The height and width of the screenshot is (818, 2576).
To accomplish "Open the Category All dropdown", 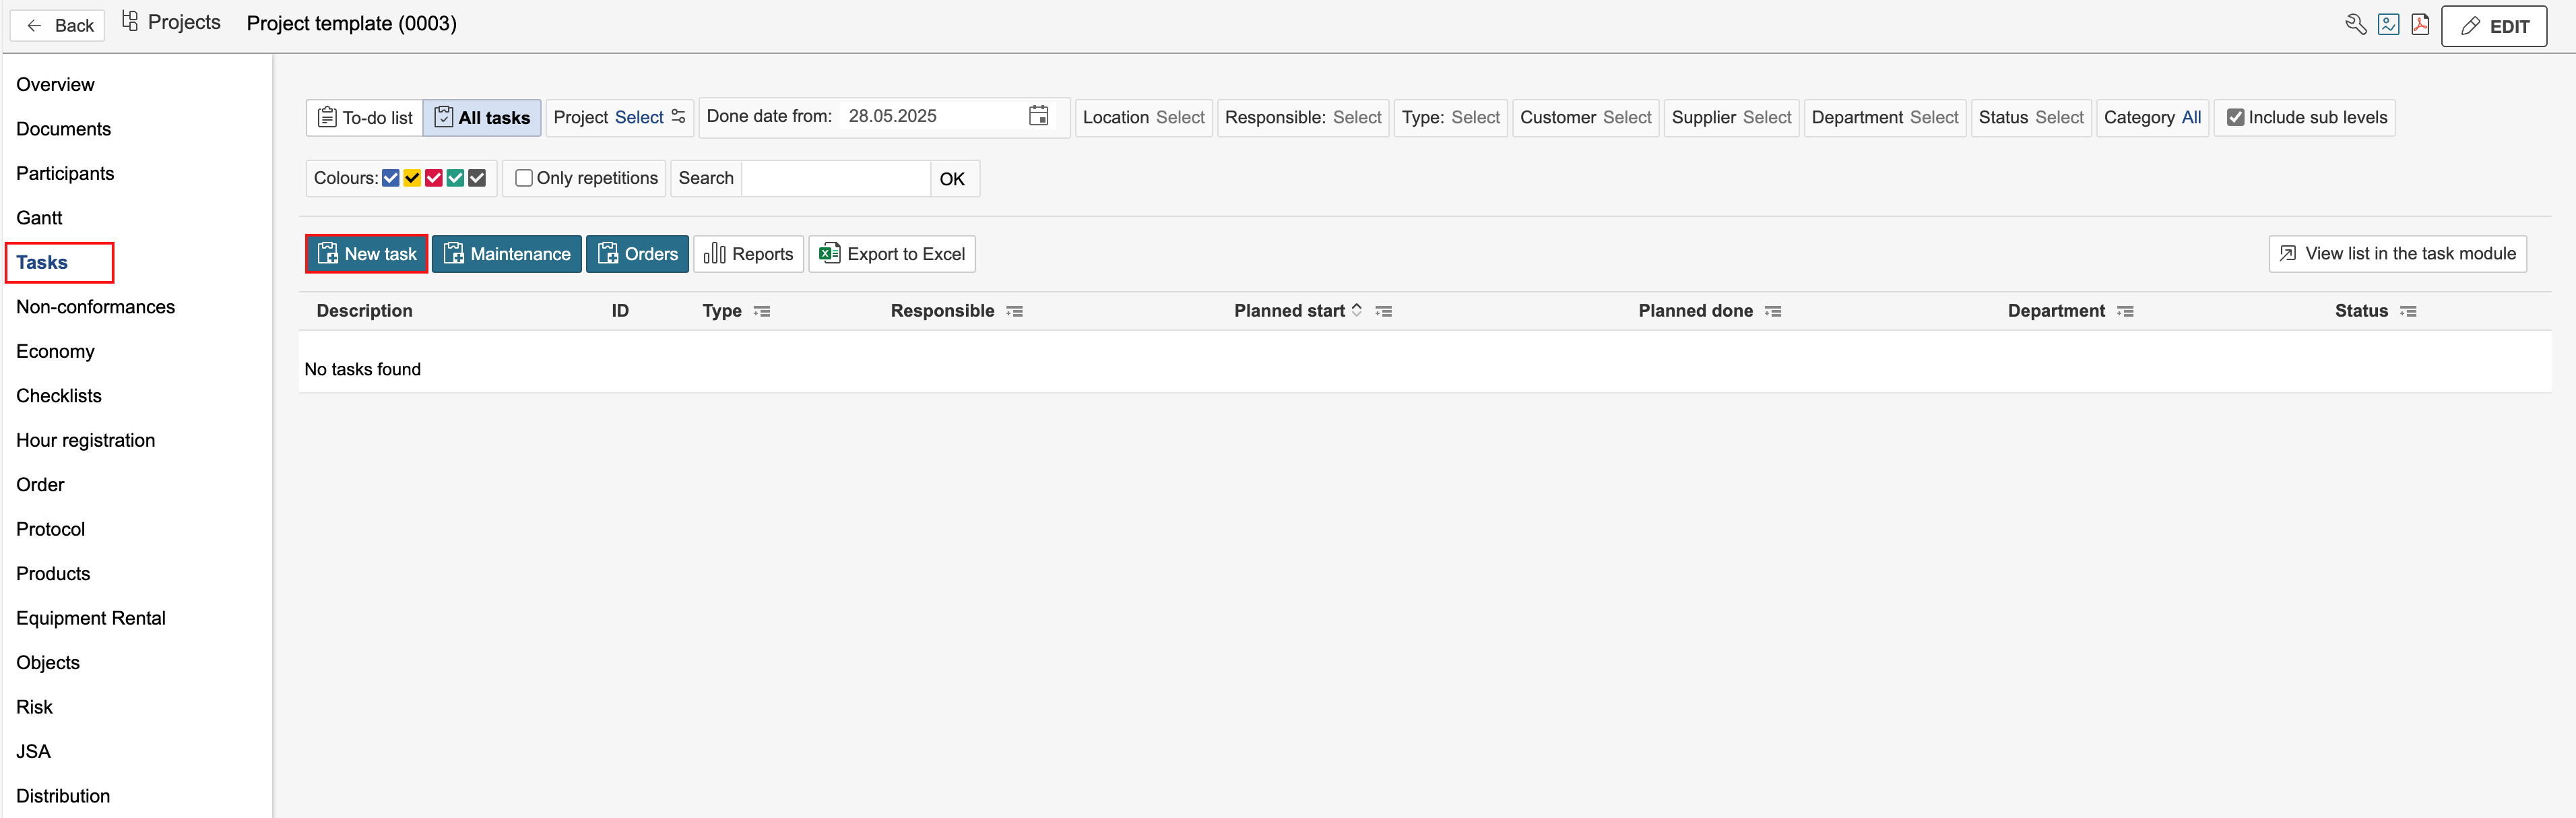I will point(2190,118).
